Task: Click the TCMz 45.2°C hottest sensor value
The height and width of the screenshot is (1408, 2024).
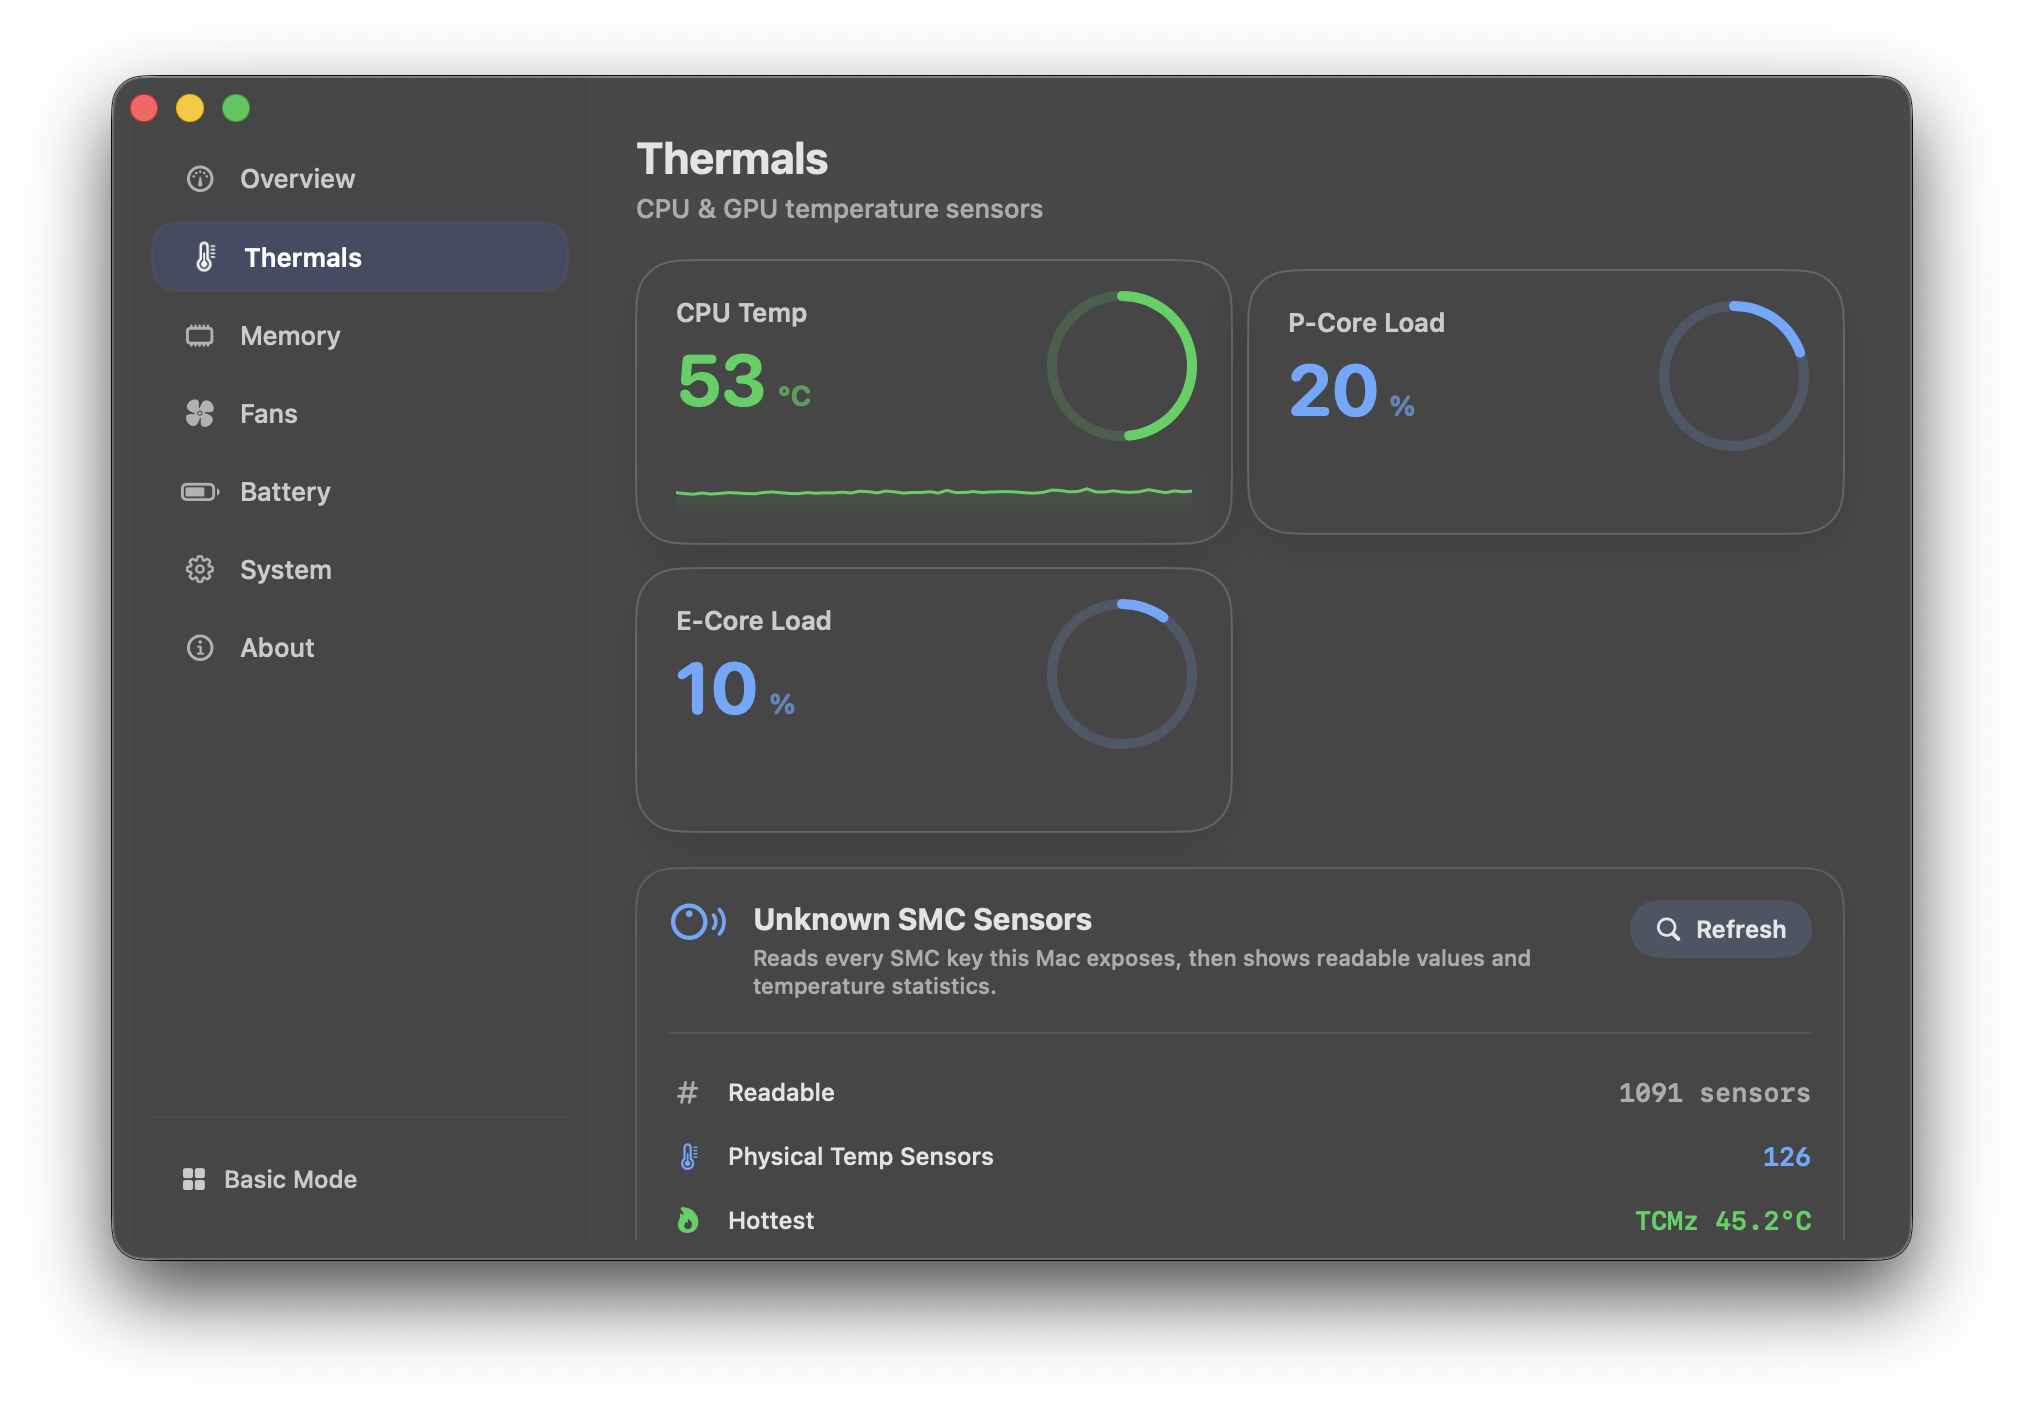Action: [x=1722, y=1220]
